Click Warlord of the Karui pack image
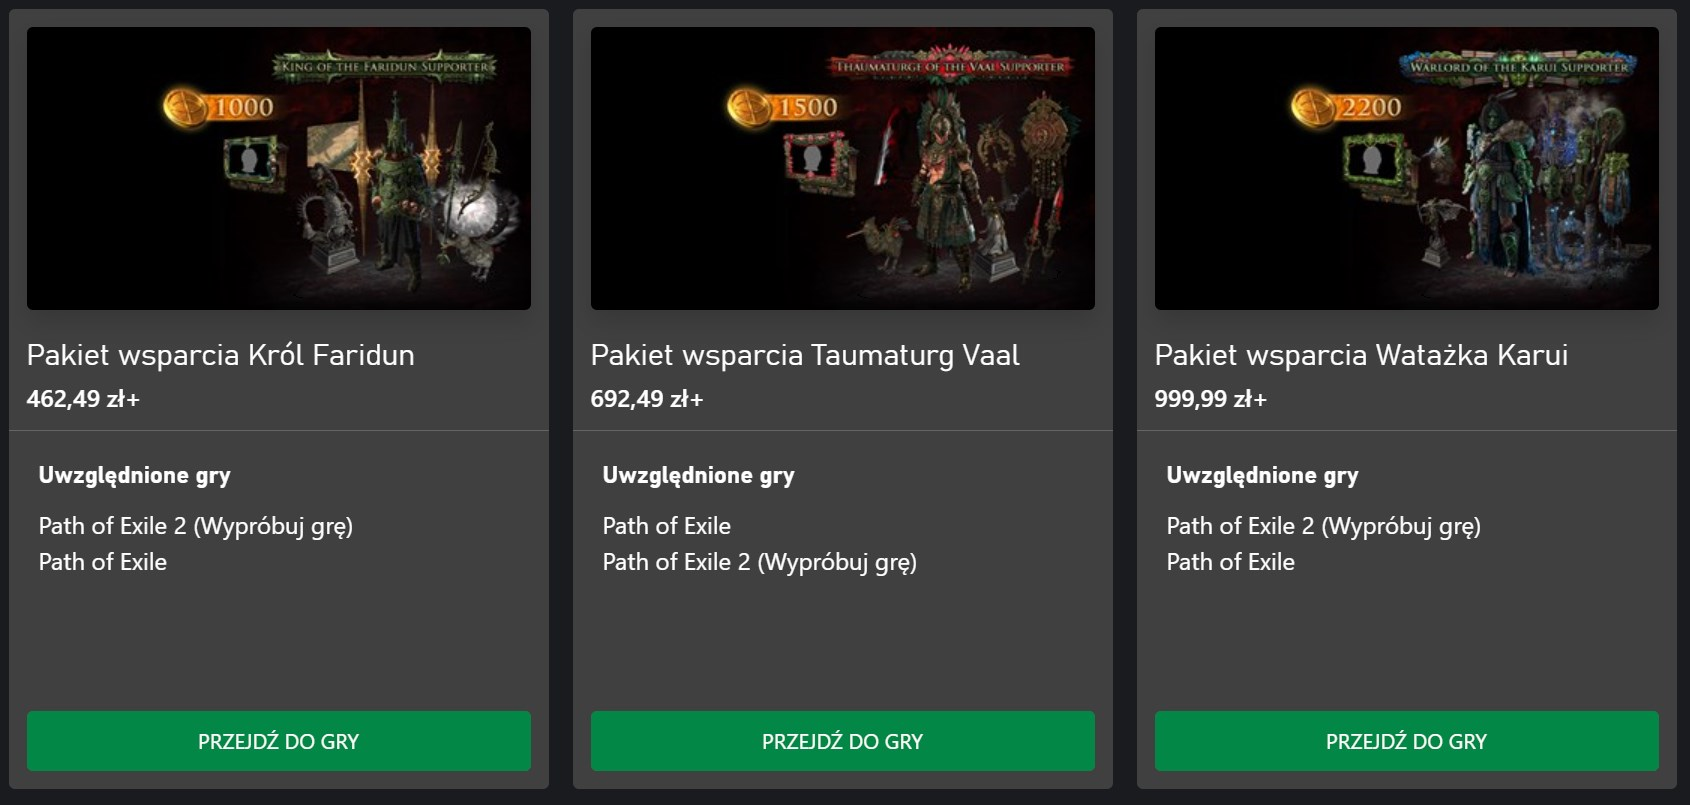This screenshot has height=805, width=1690. pyautogui.click(x=1406, y=168)
